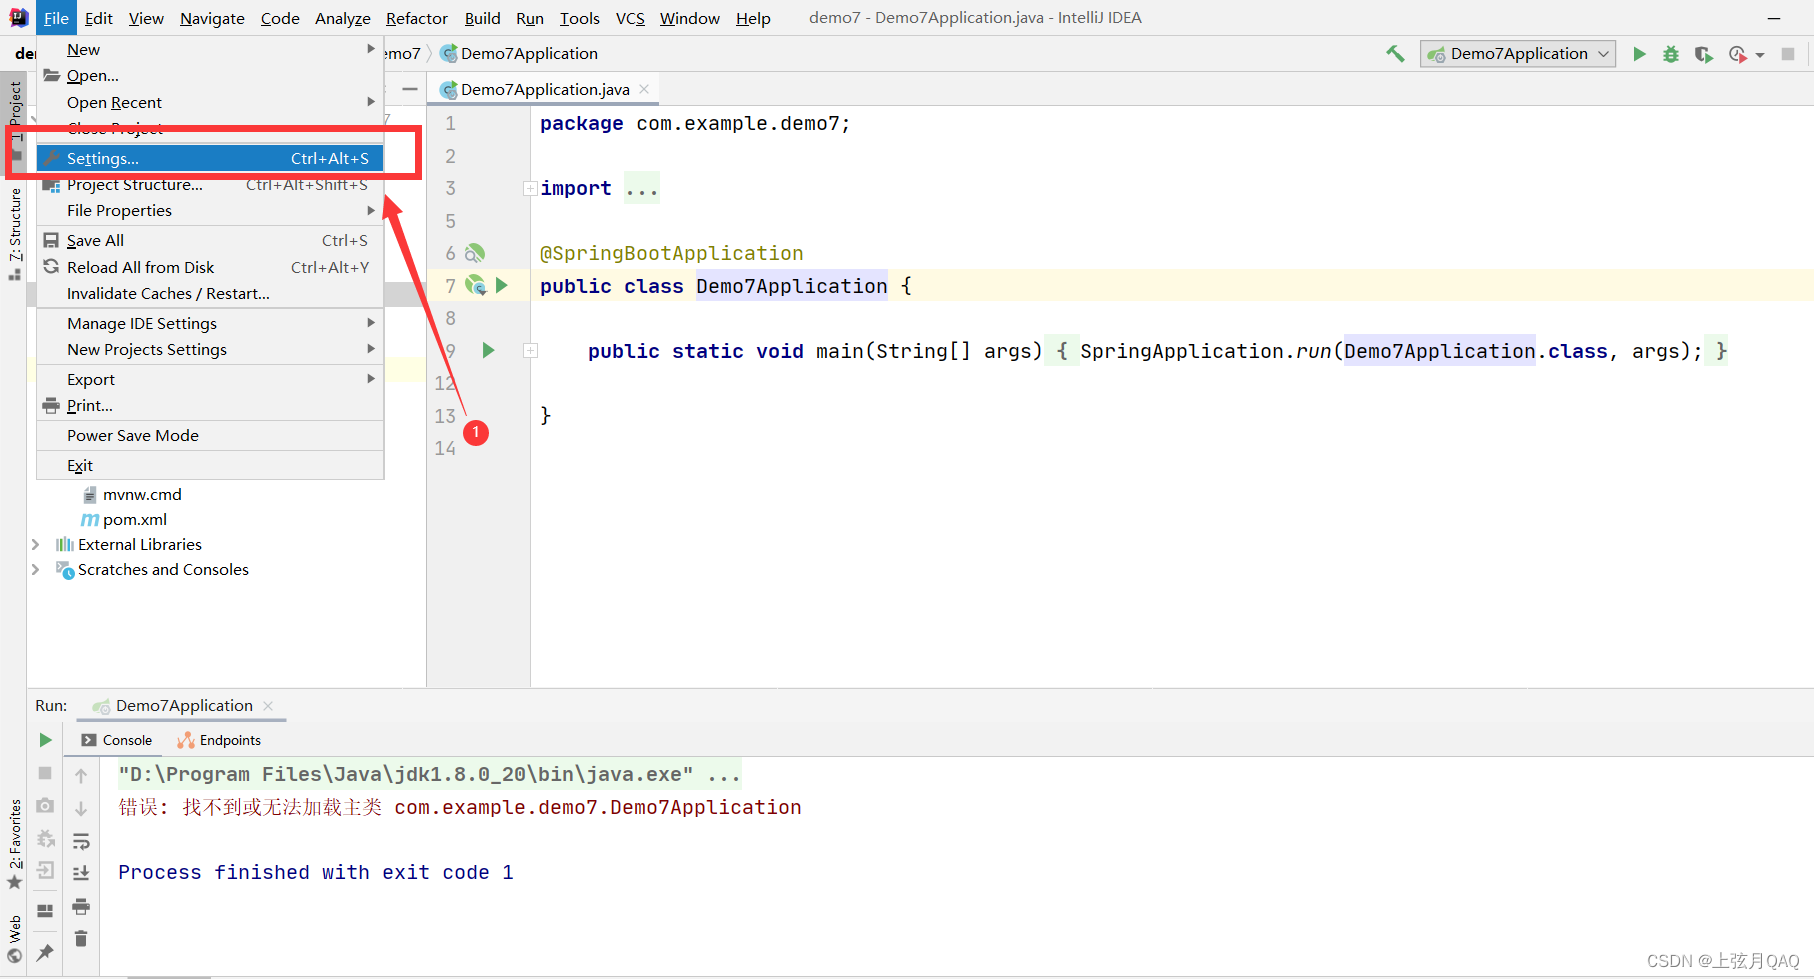Click the stop square in top toolbar

click(x=1788, y=54)
